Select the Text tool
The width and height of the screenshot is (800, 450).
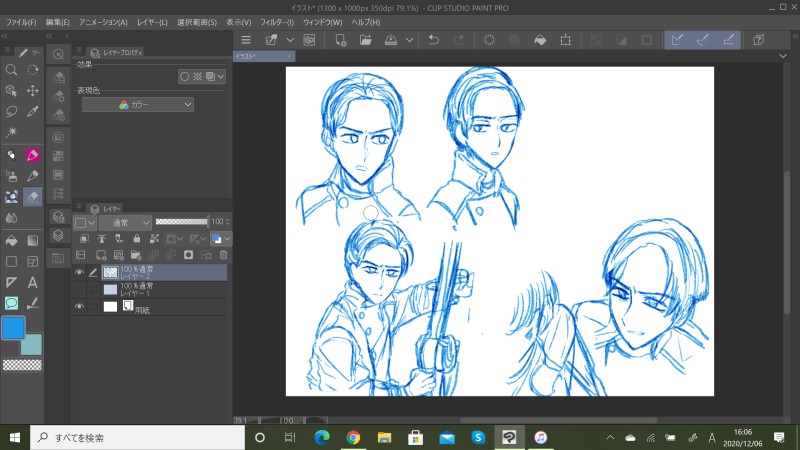tap(33, 283)
